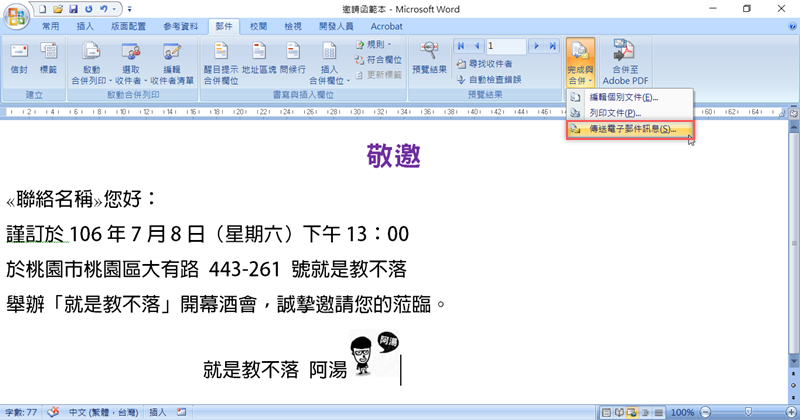Open the 版面配置 tab

pyautogui.click(x=128, y=26)
